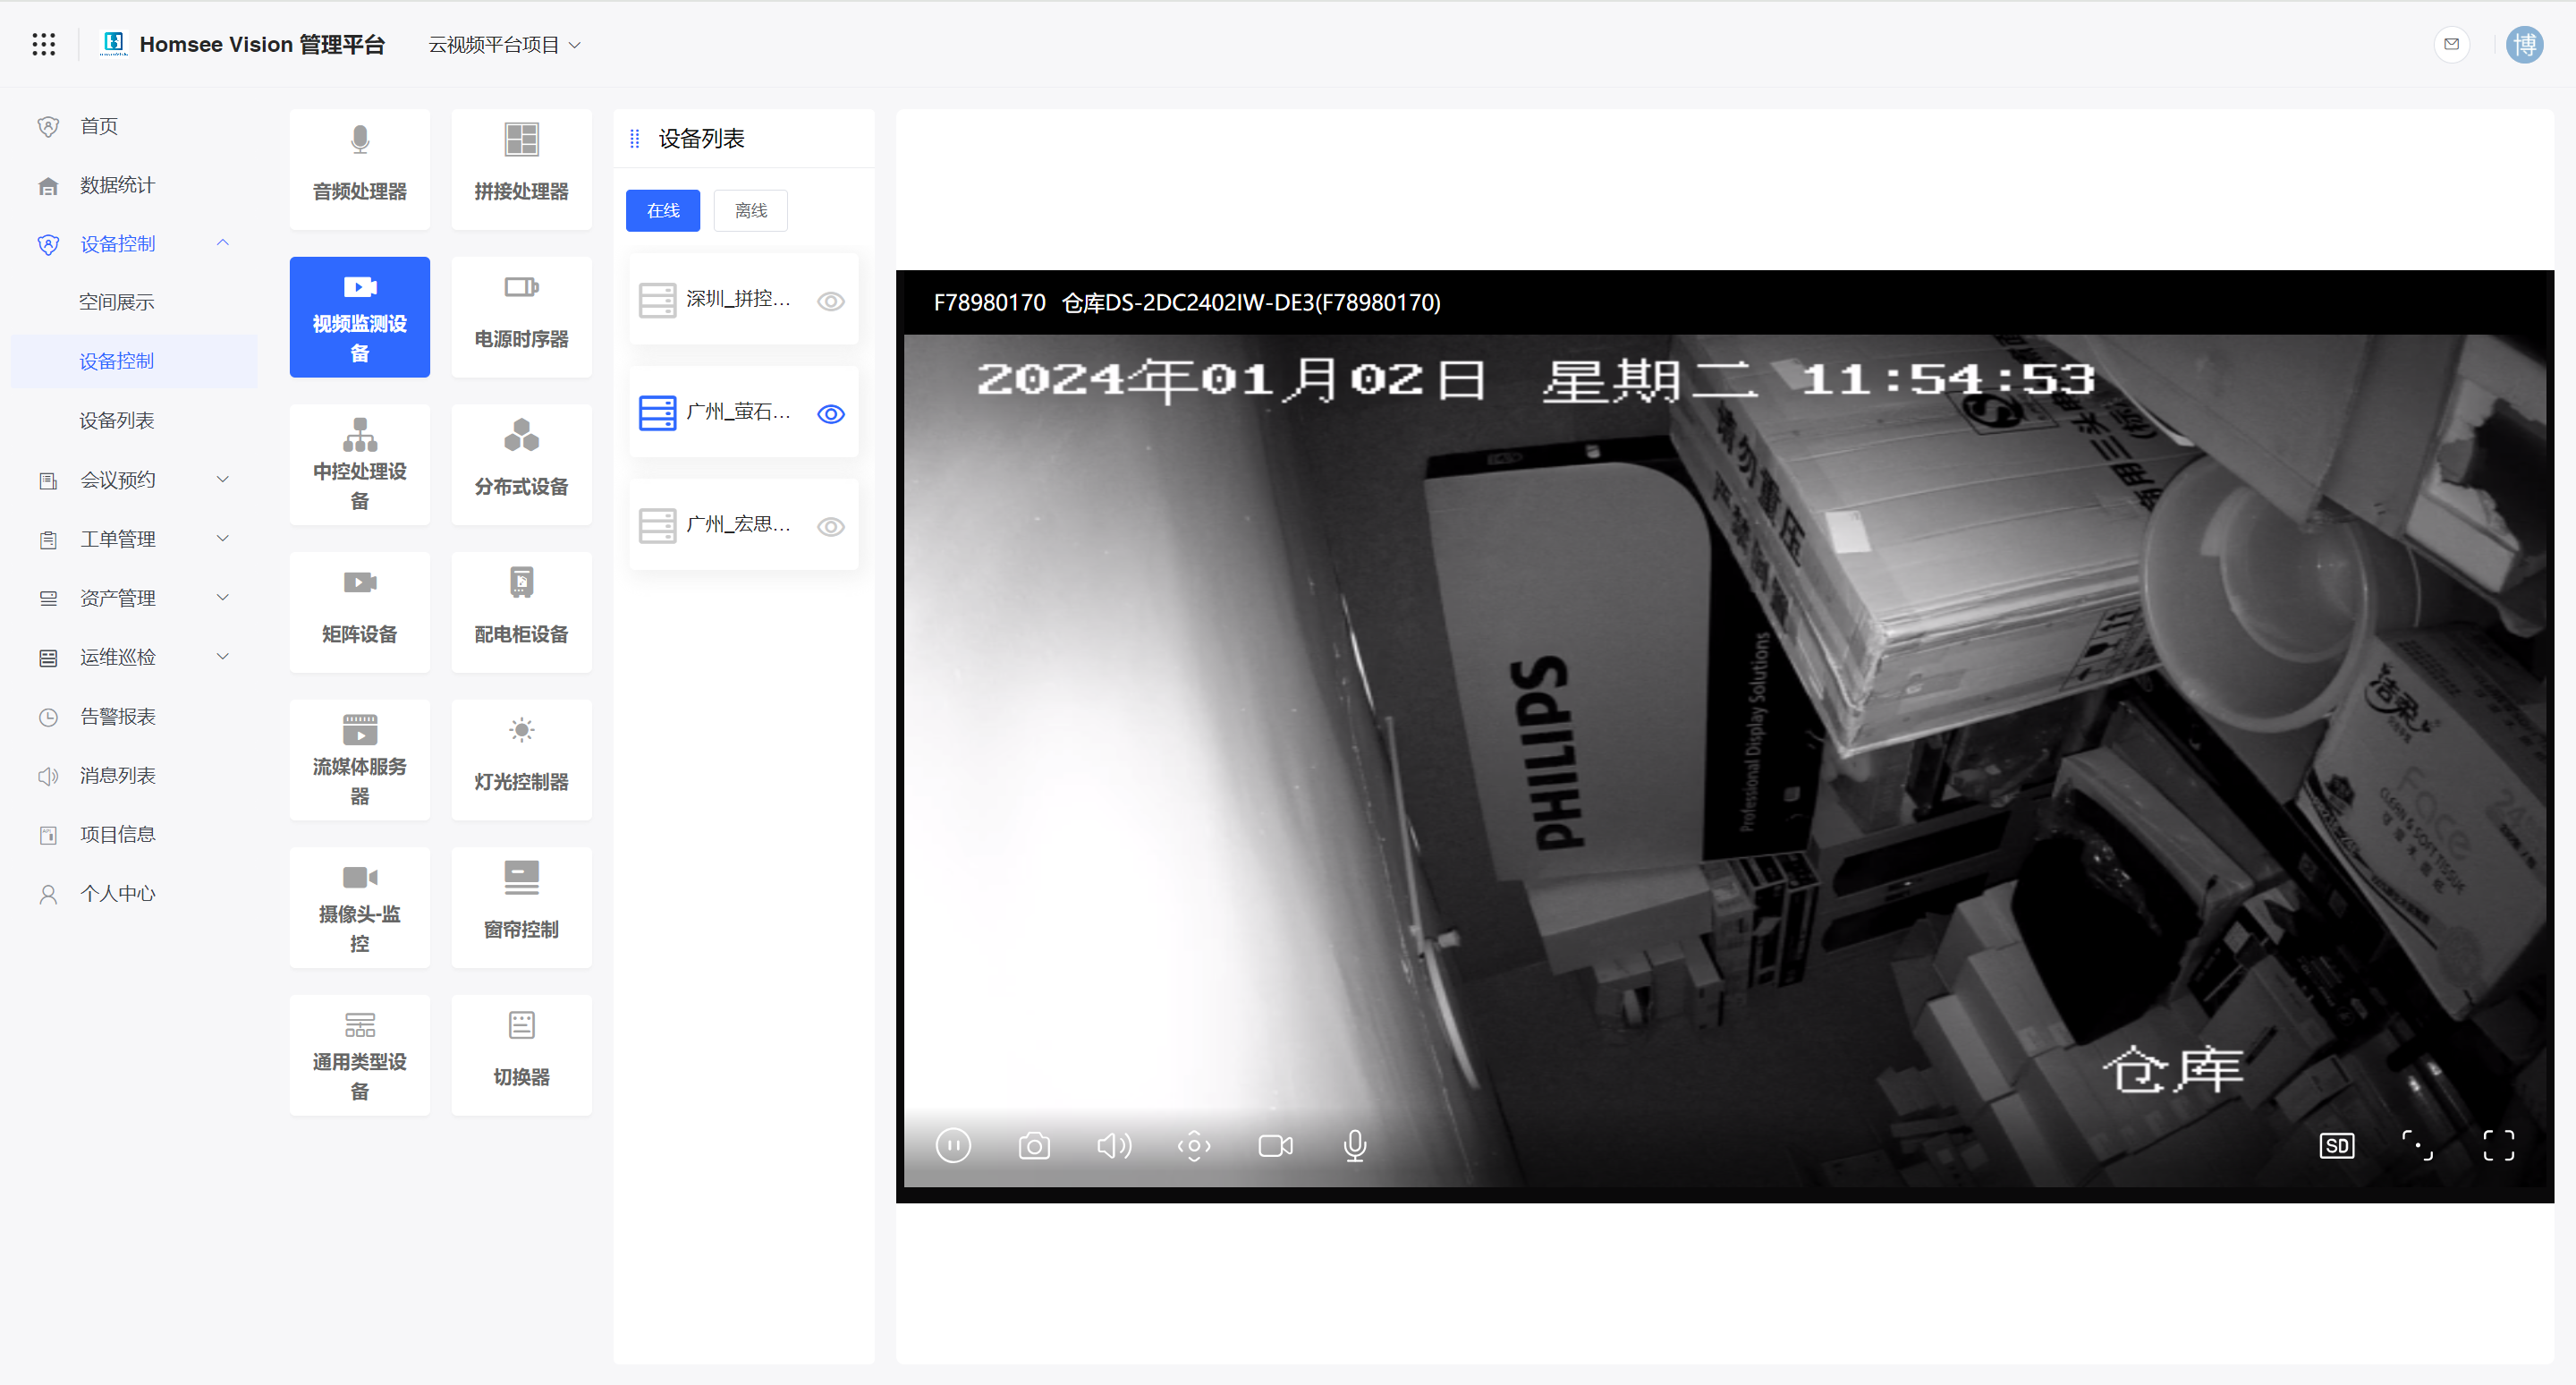
Task: Select the 电源时序器 device card
Action: pyautogui.click(x=521, y=317)
